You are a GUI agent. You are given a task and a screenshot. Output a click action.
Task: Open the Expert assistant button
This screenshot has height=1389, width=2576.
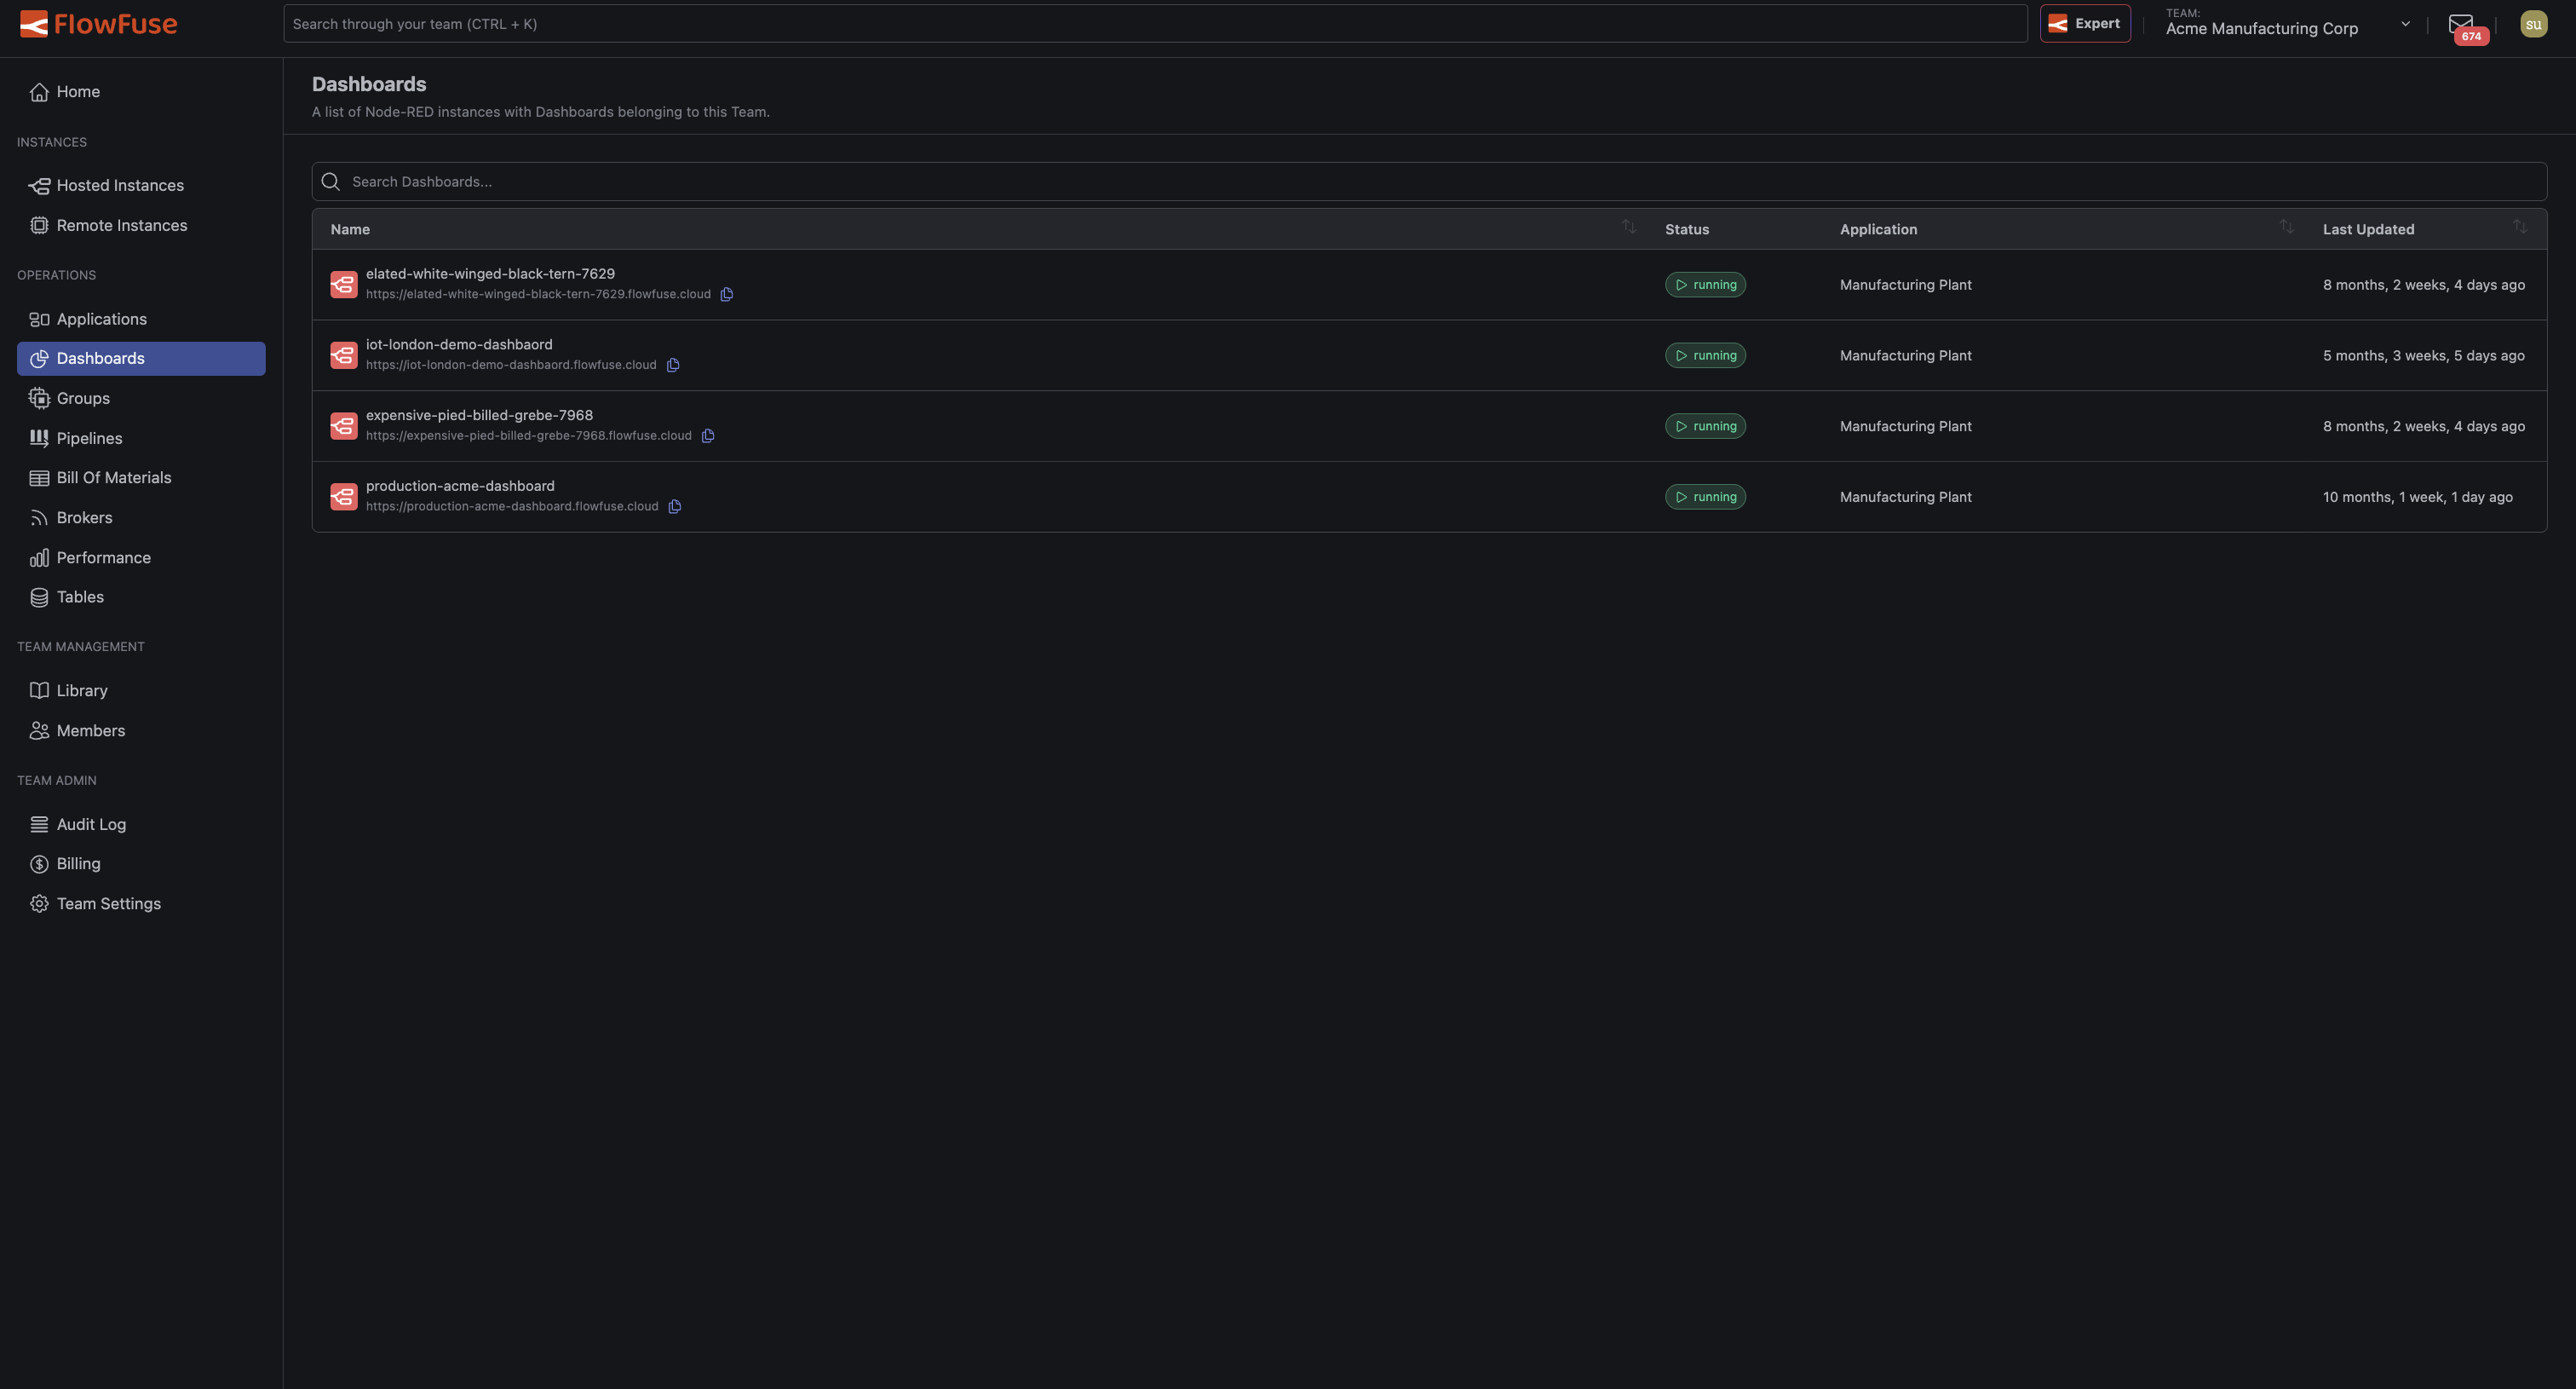[2085, 23]
